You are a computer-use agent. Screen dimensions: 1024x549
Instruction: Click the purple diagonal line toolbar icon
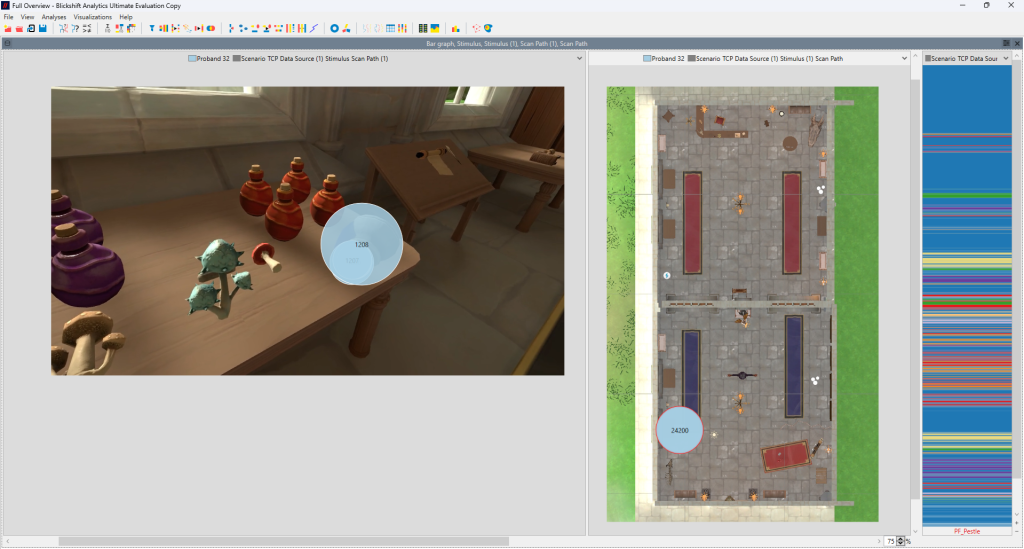click(314, 28)
